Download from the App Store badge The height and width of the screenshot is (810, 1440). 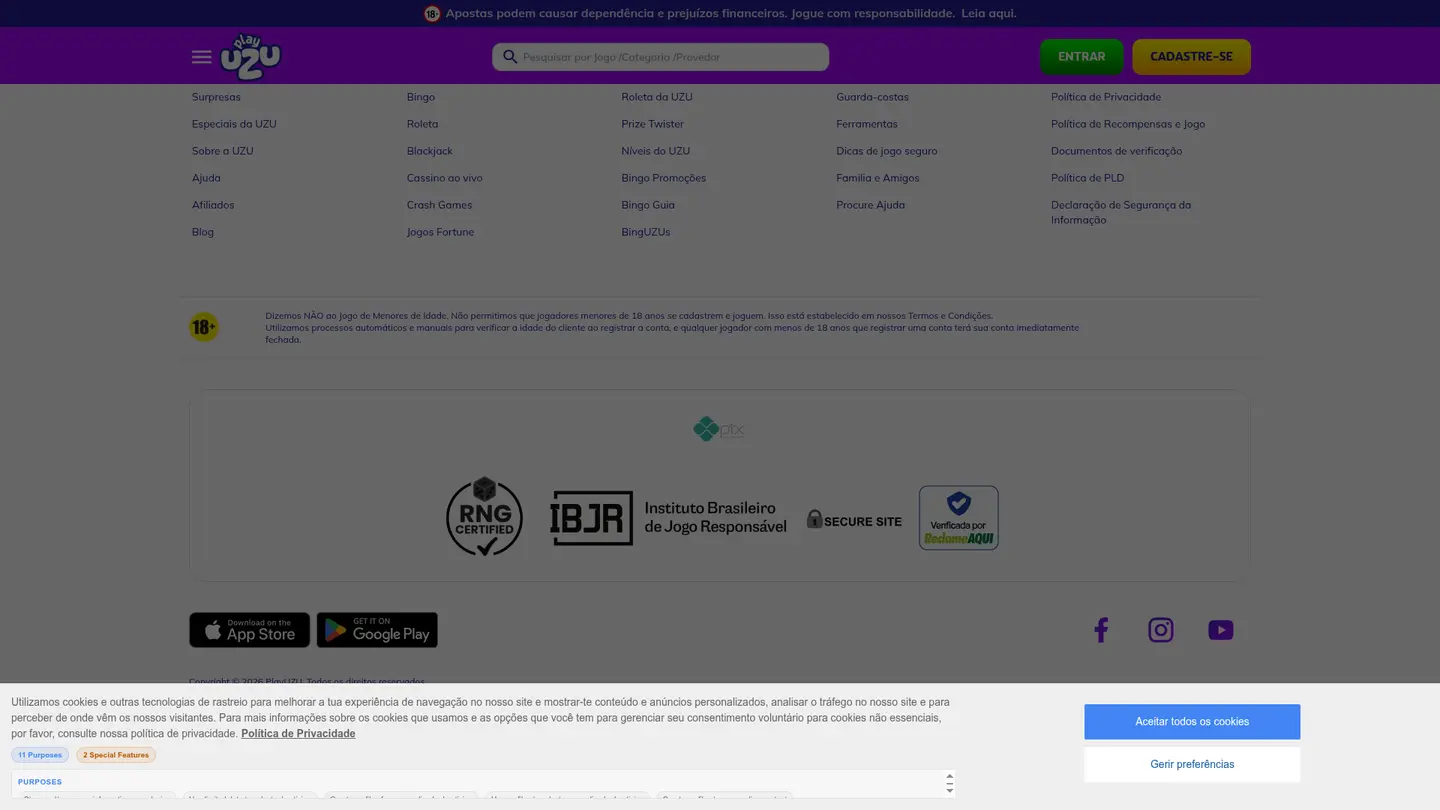tap(250, 630)
